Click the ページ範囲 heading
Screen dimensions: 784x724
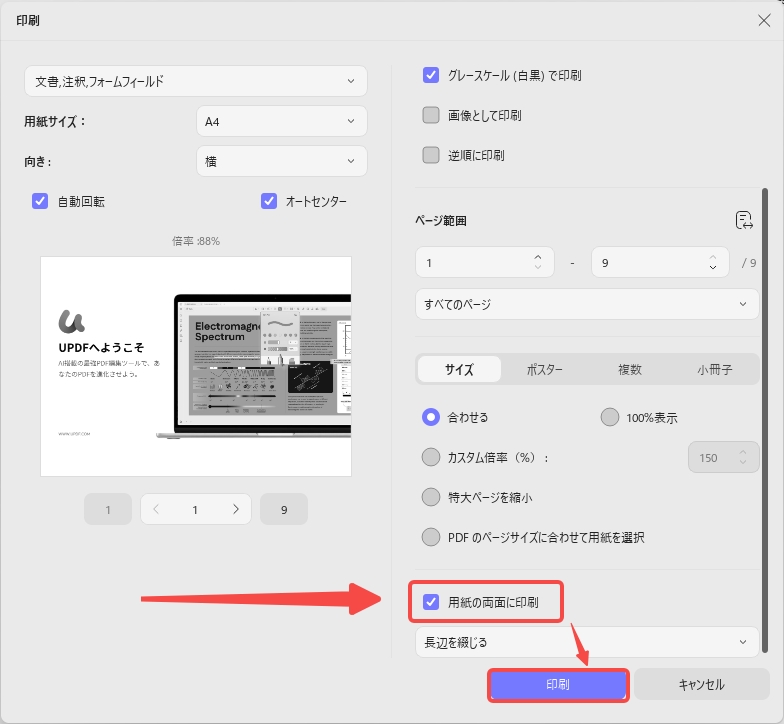pos(440,220)
